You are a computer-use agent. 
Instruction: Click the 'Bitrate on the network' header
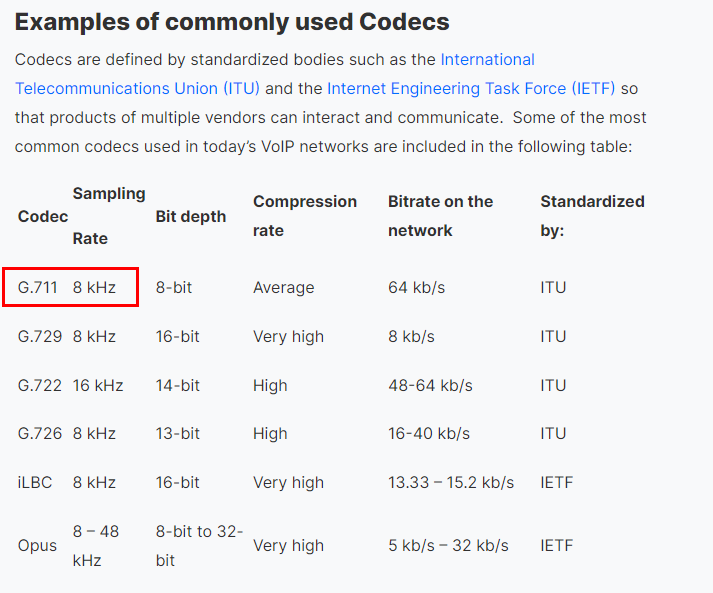point(440,216)
